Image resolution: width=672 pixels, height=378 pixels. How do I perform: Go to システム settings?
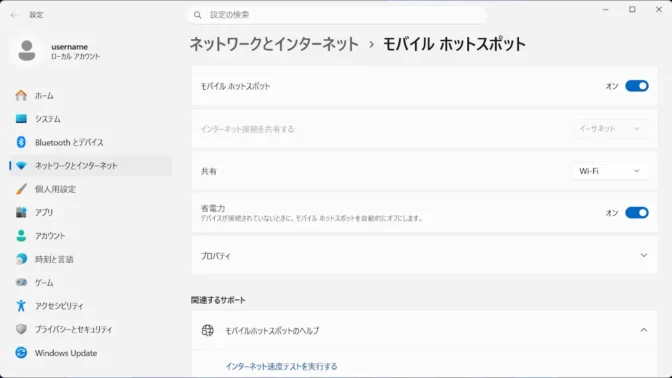click(x=90, y=119)
